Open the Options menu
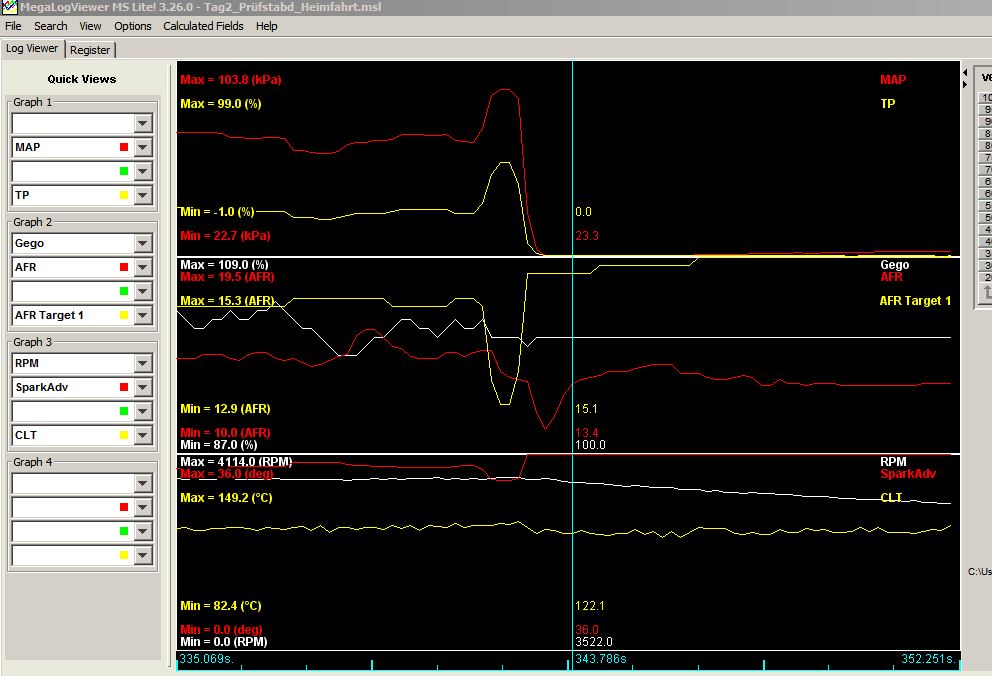The width and height of the screenshot is (992, 676). pos(133,26)
